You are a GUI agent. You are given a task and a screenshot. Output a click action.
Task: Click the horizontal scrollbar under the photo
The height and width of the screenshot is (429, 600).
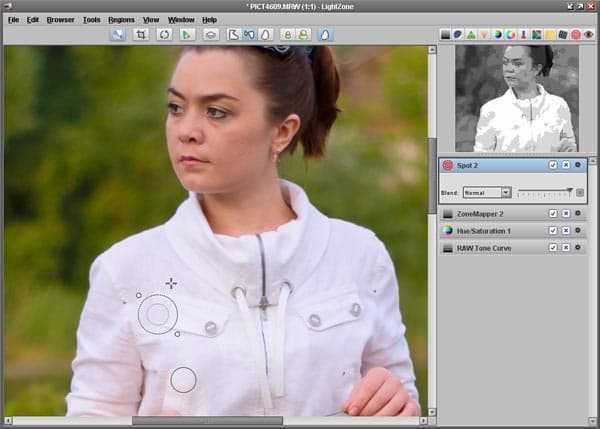pyautogui.click(x=207, y=421)
